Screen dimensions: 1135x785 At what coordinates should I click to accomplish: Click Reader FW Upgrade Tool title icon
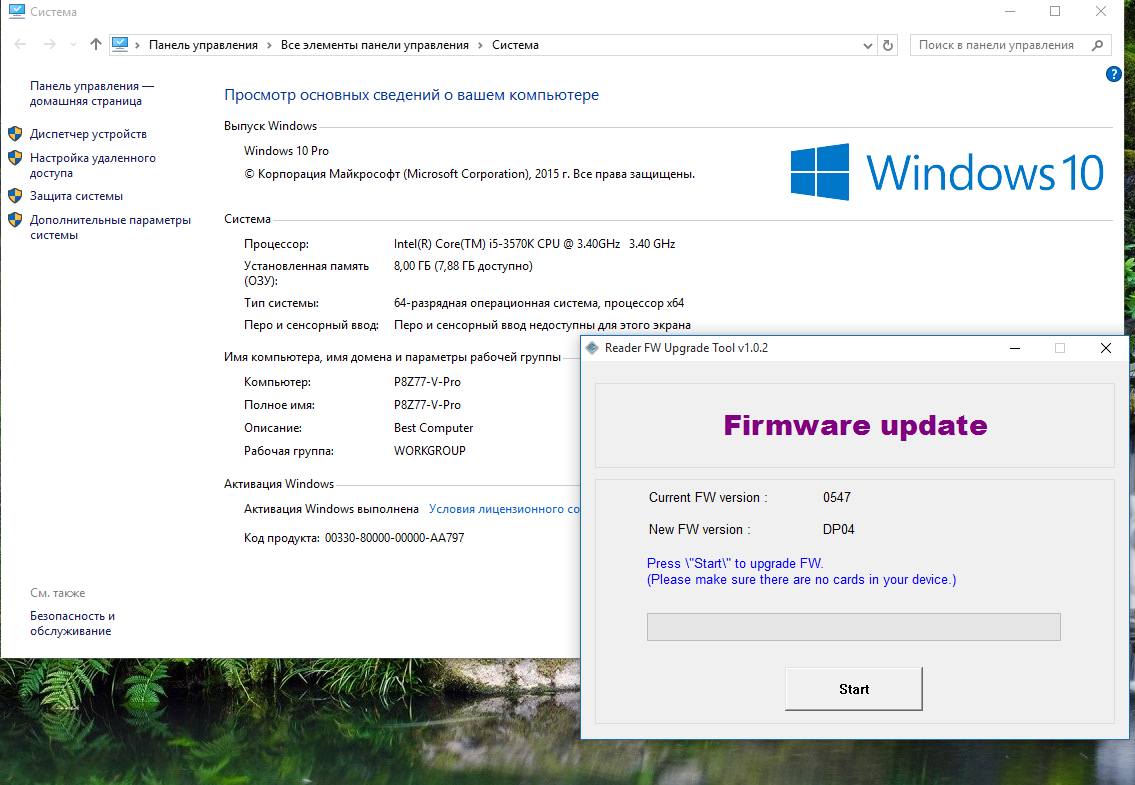592,348
